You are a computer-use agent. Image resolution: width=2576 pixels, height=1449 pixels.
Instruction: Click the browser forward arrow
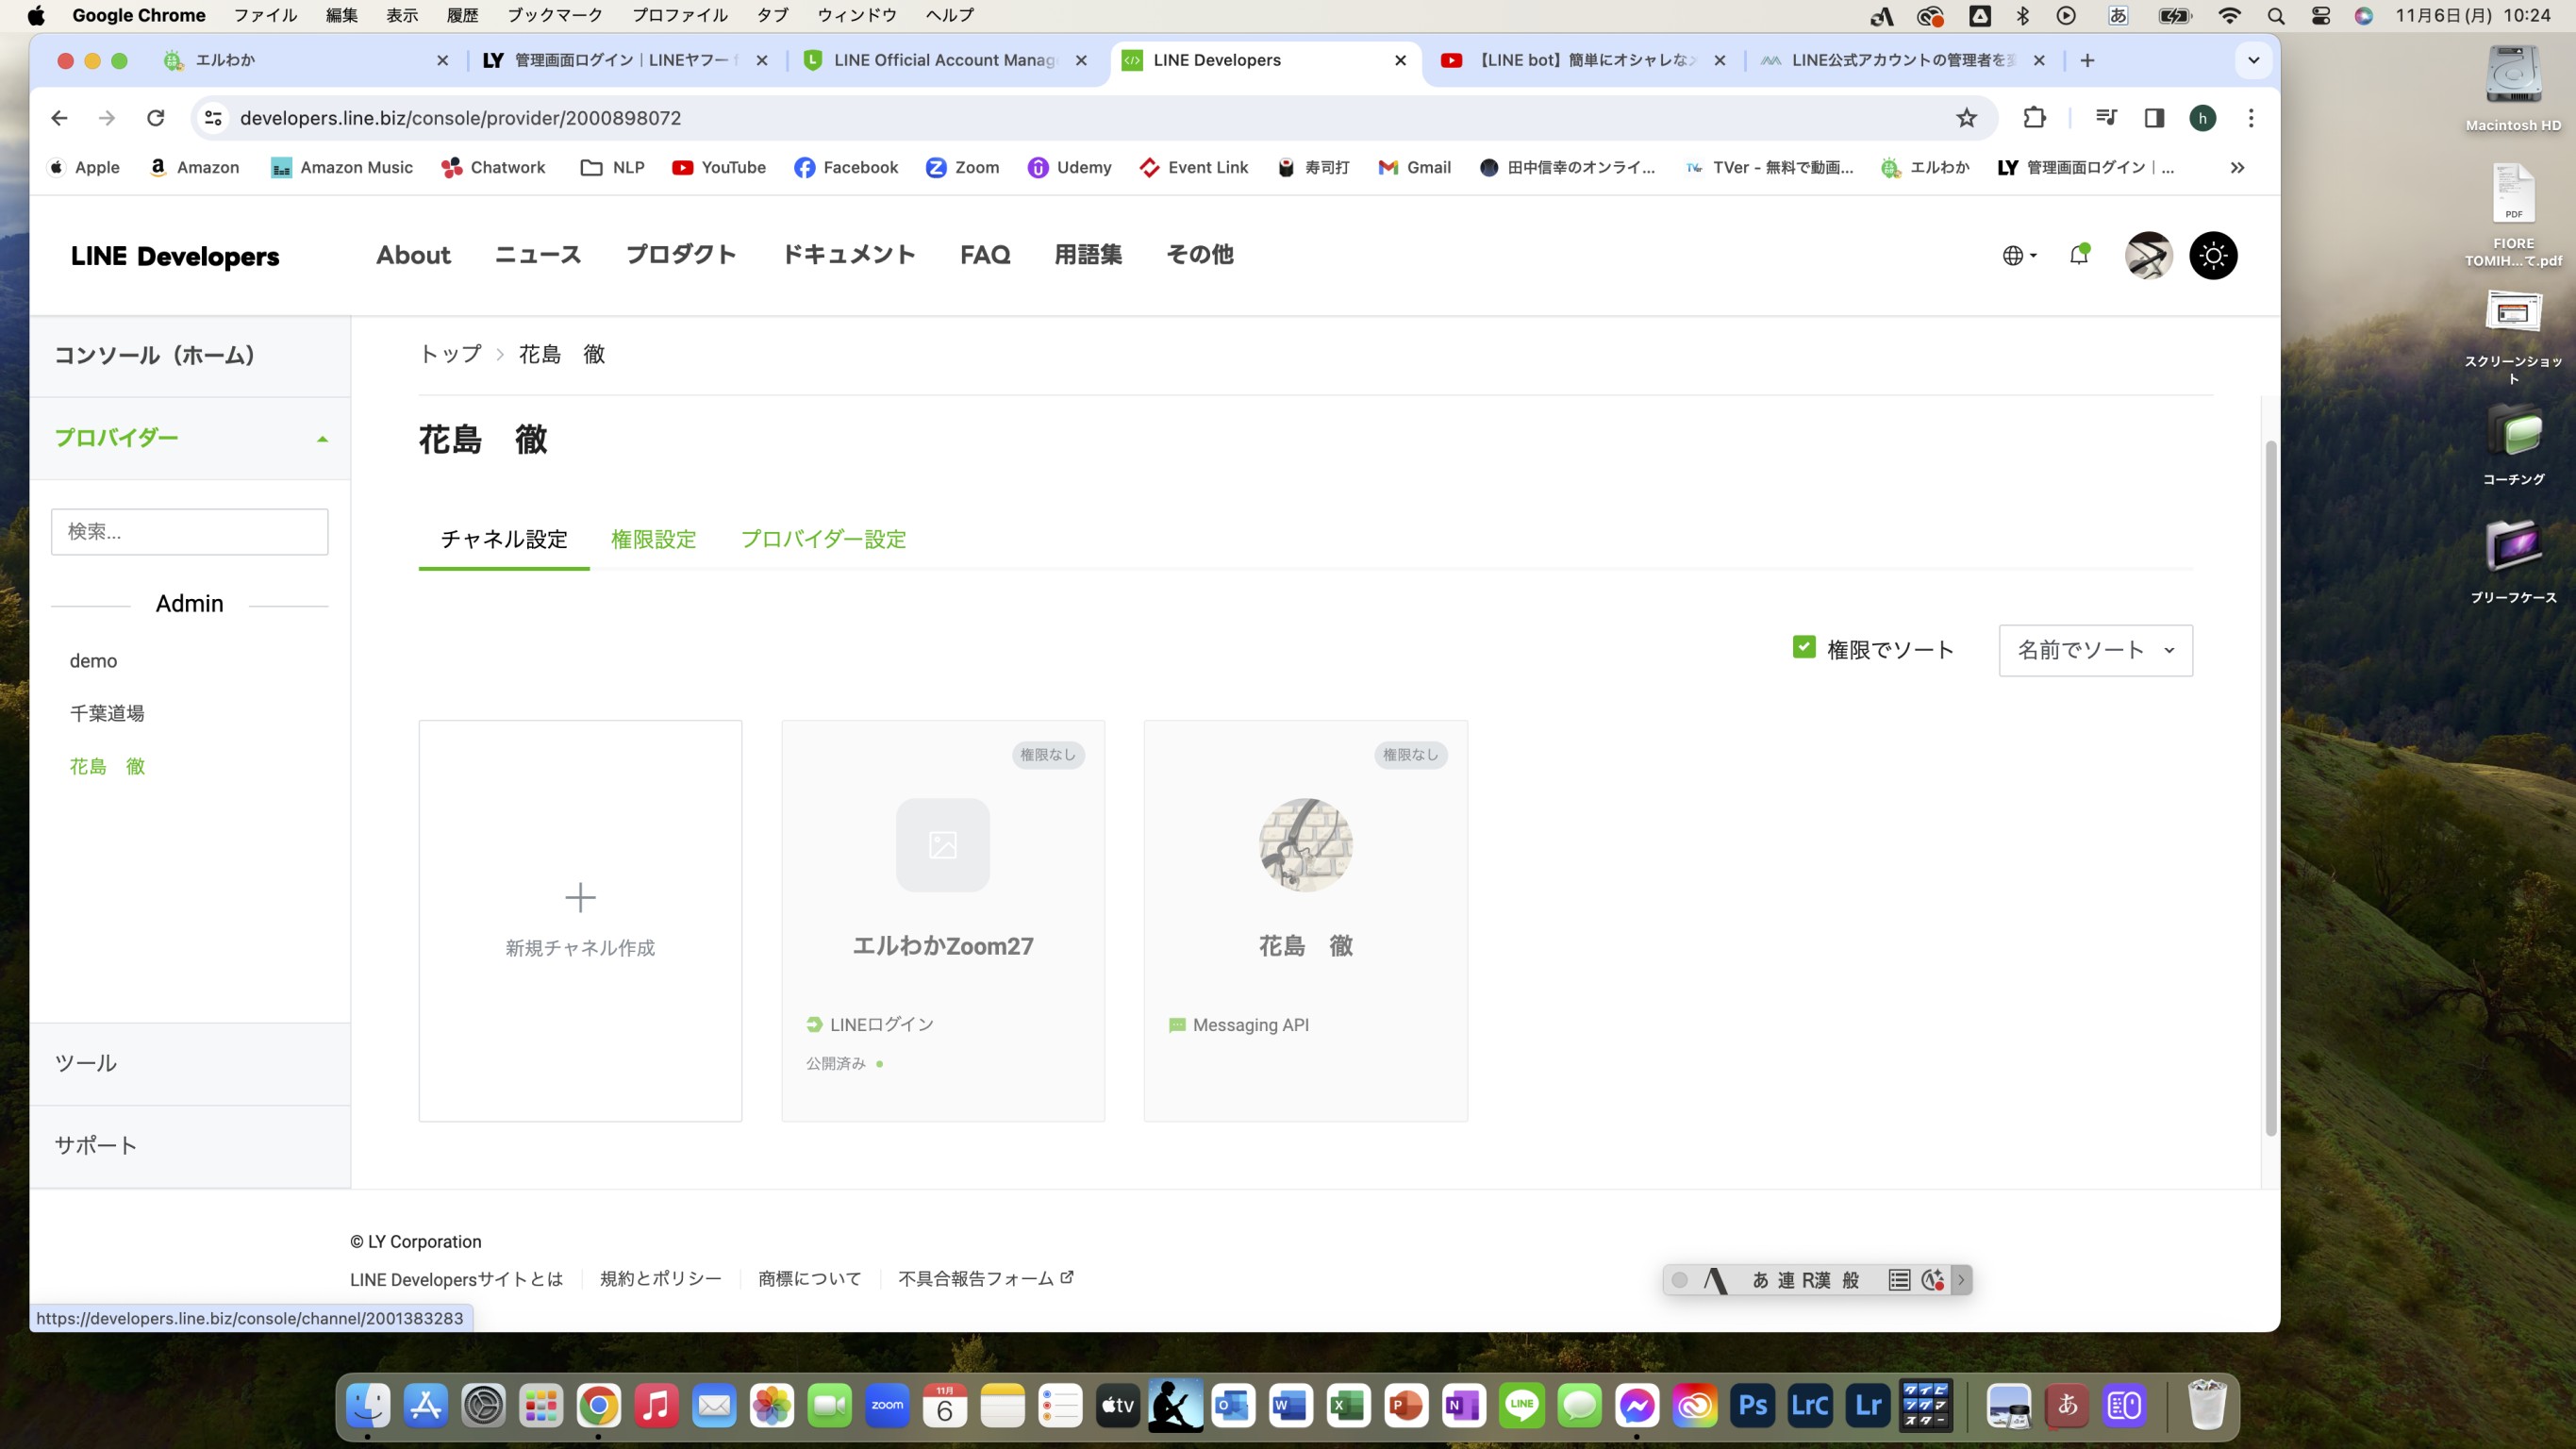tap(107, 118)
